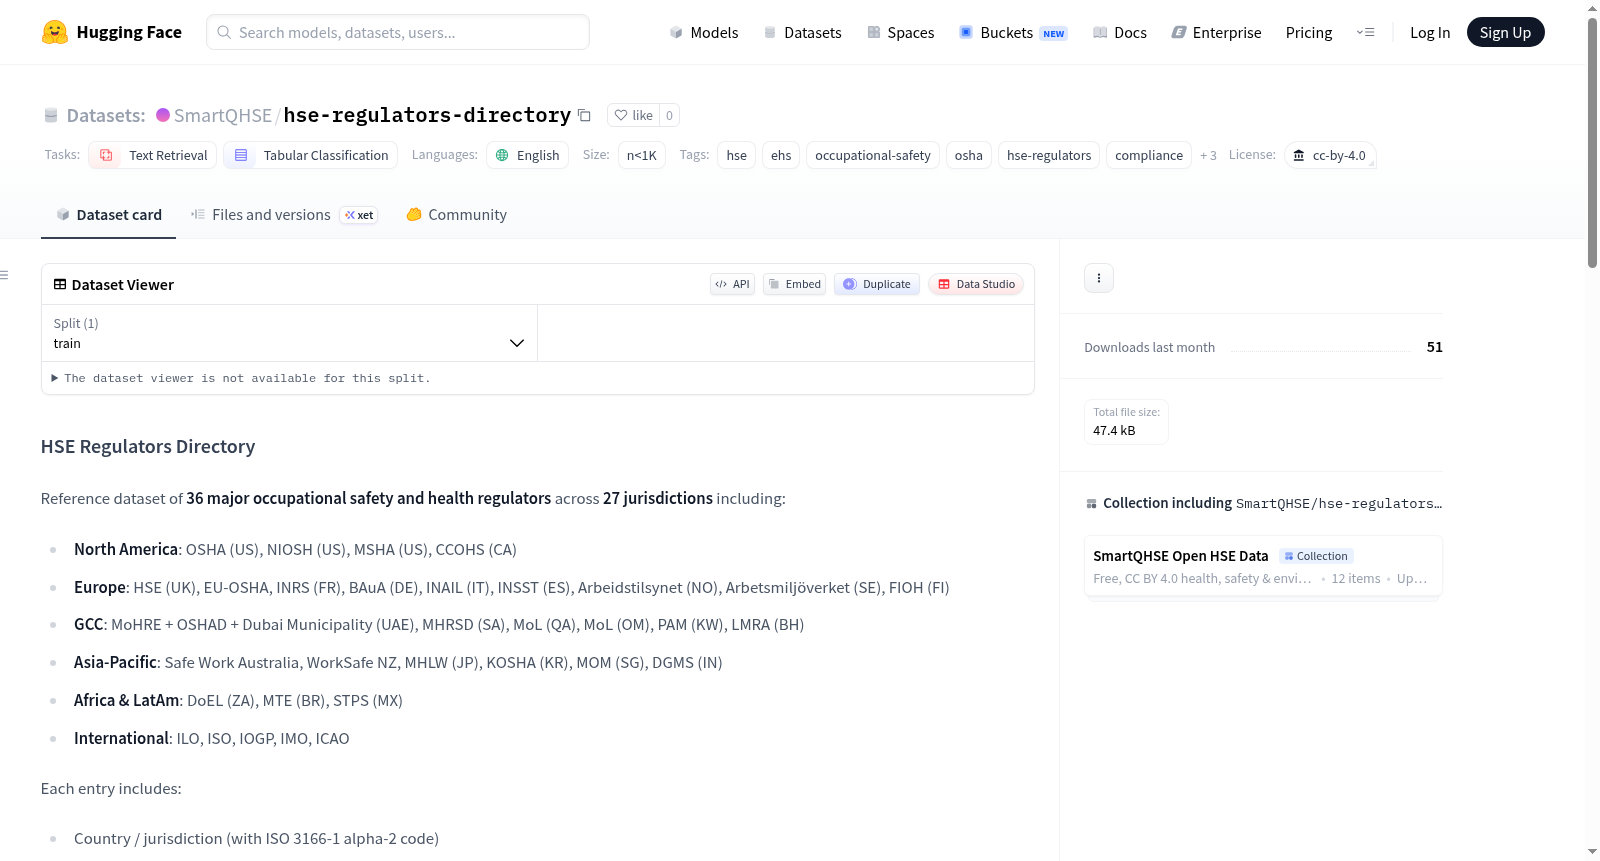1600x861 pixels.
Task: Click the cc-by-4.0 license tag
Action: click(1330, 155)
